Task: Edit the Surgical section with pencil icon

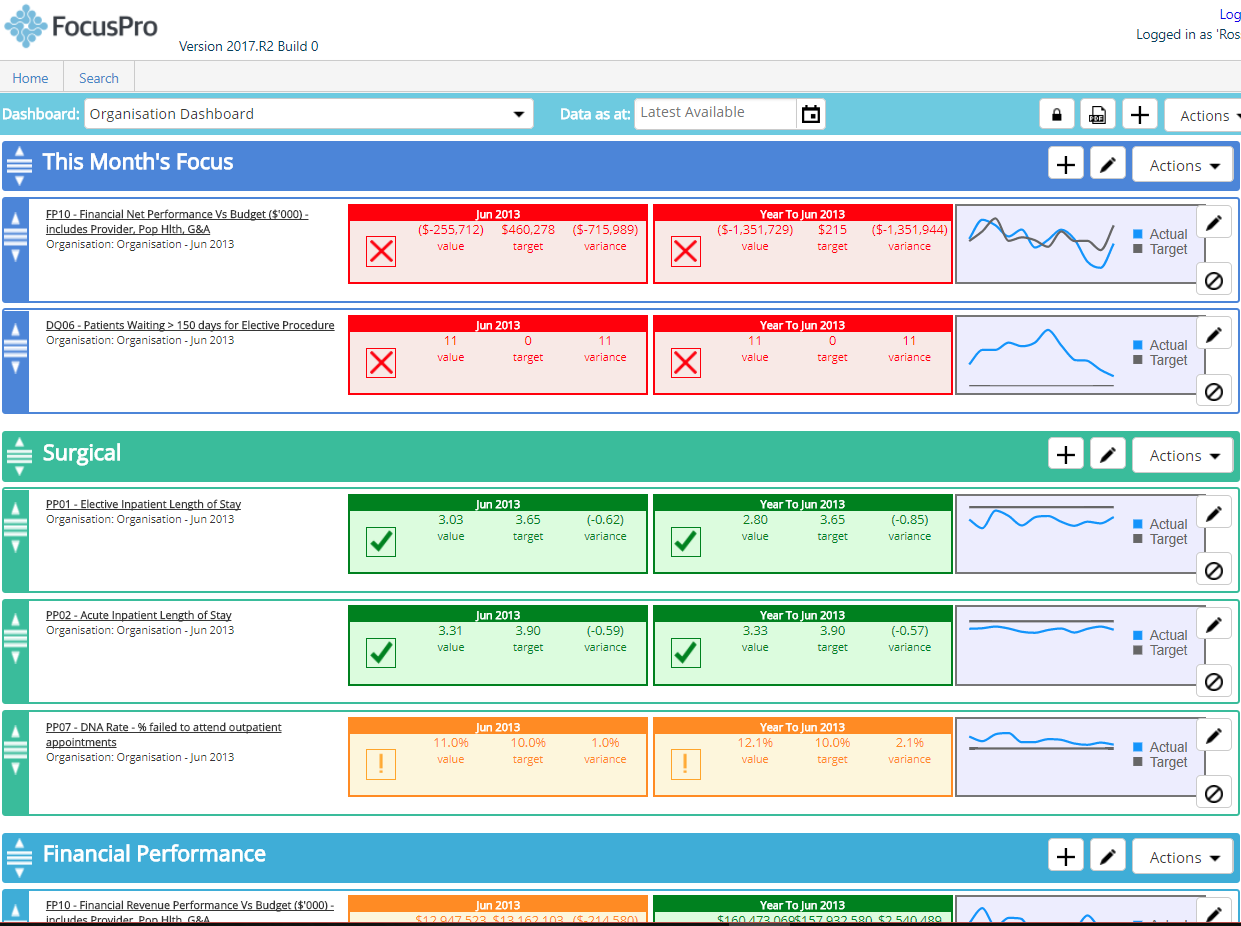Action: 1107,455
